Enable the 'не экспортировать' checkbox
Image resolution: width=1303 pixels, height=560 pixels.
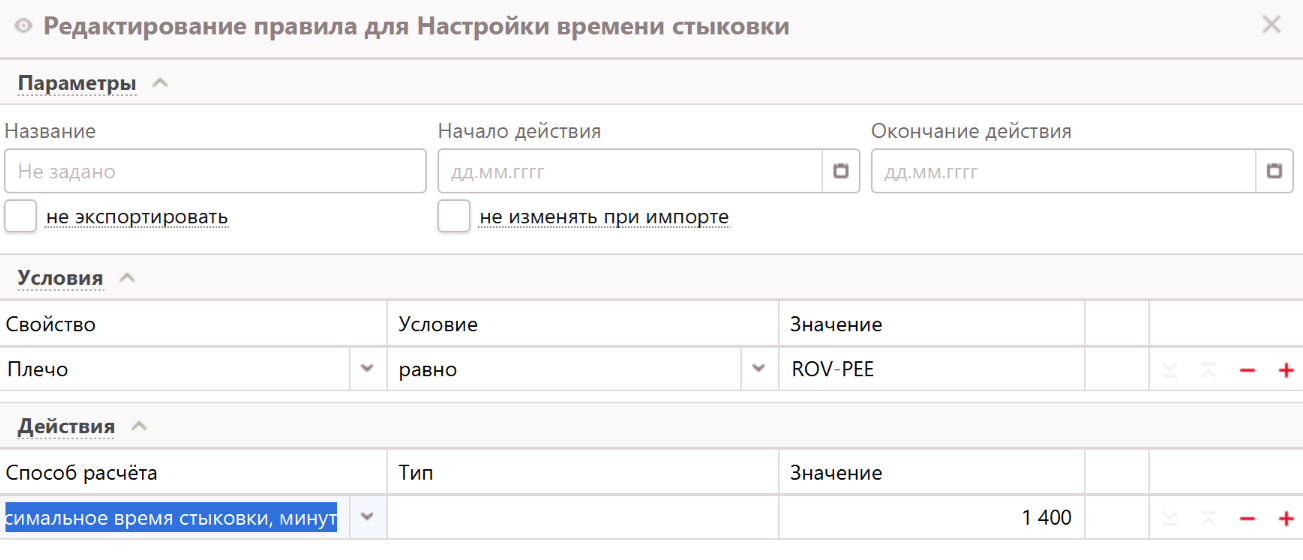point(21,216)
